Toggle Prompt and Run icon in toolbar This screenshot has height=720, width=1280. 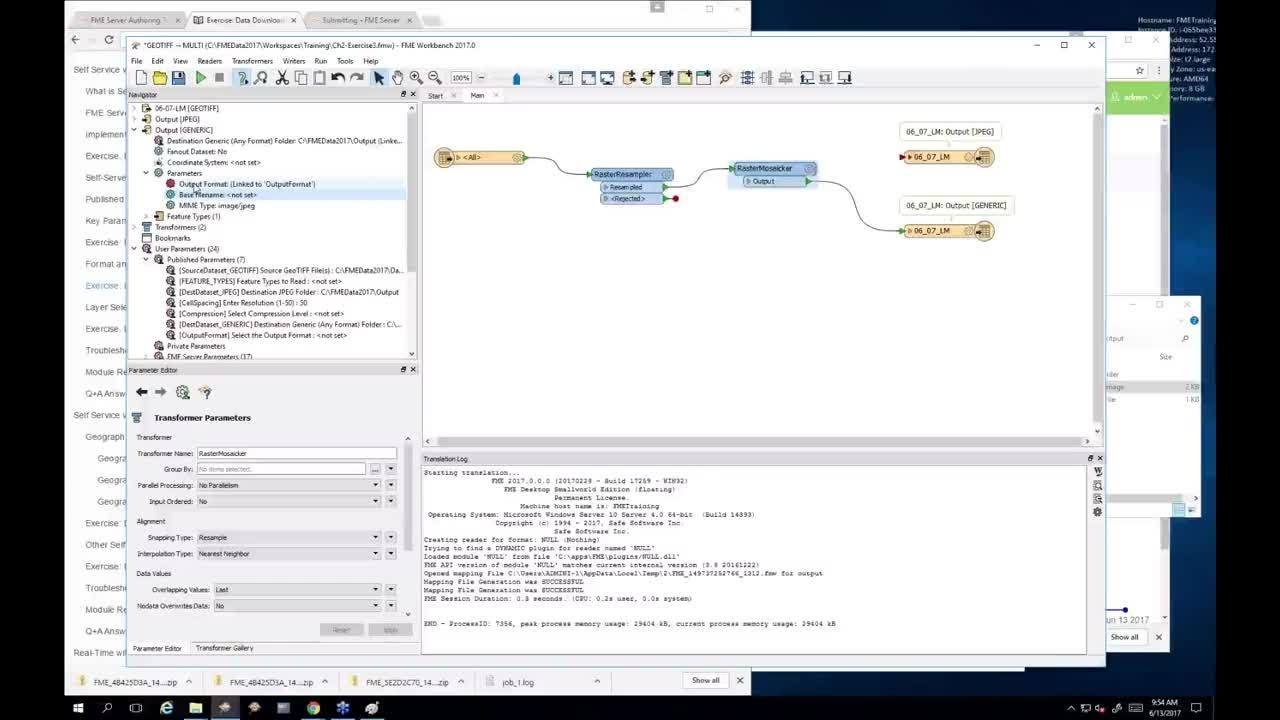(x=241, y=78)
